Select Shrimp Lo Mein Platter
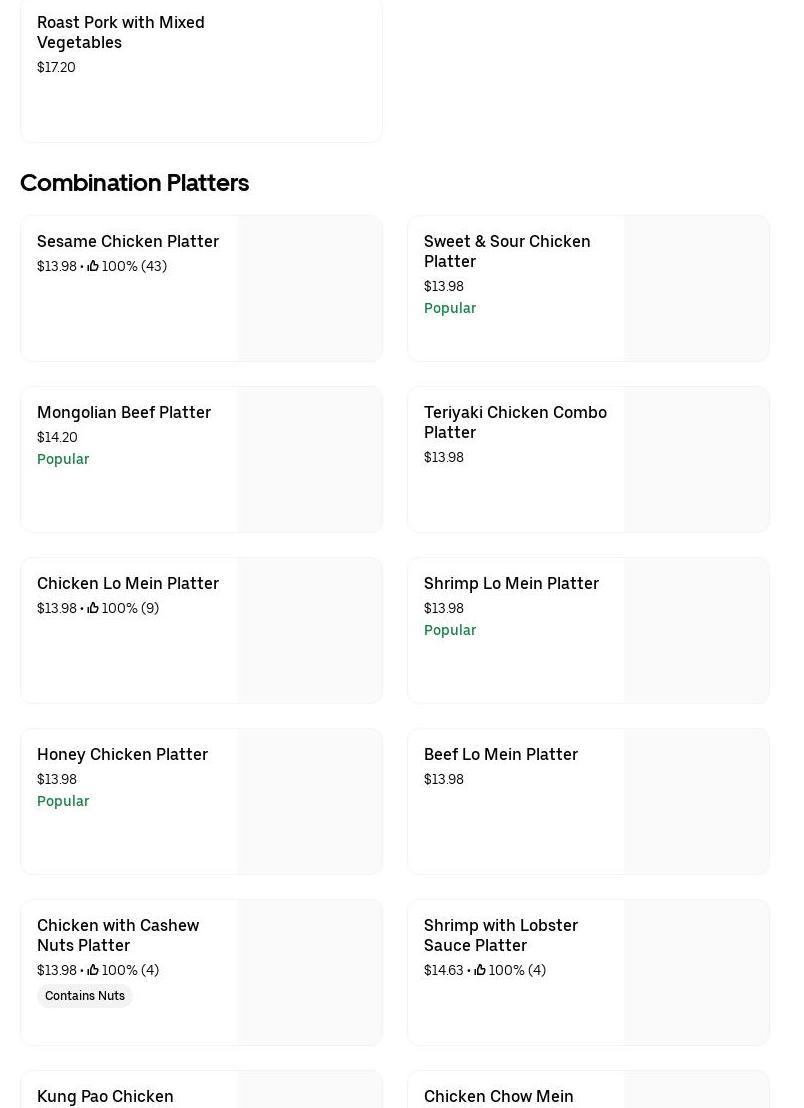 [511, 583]
